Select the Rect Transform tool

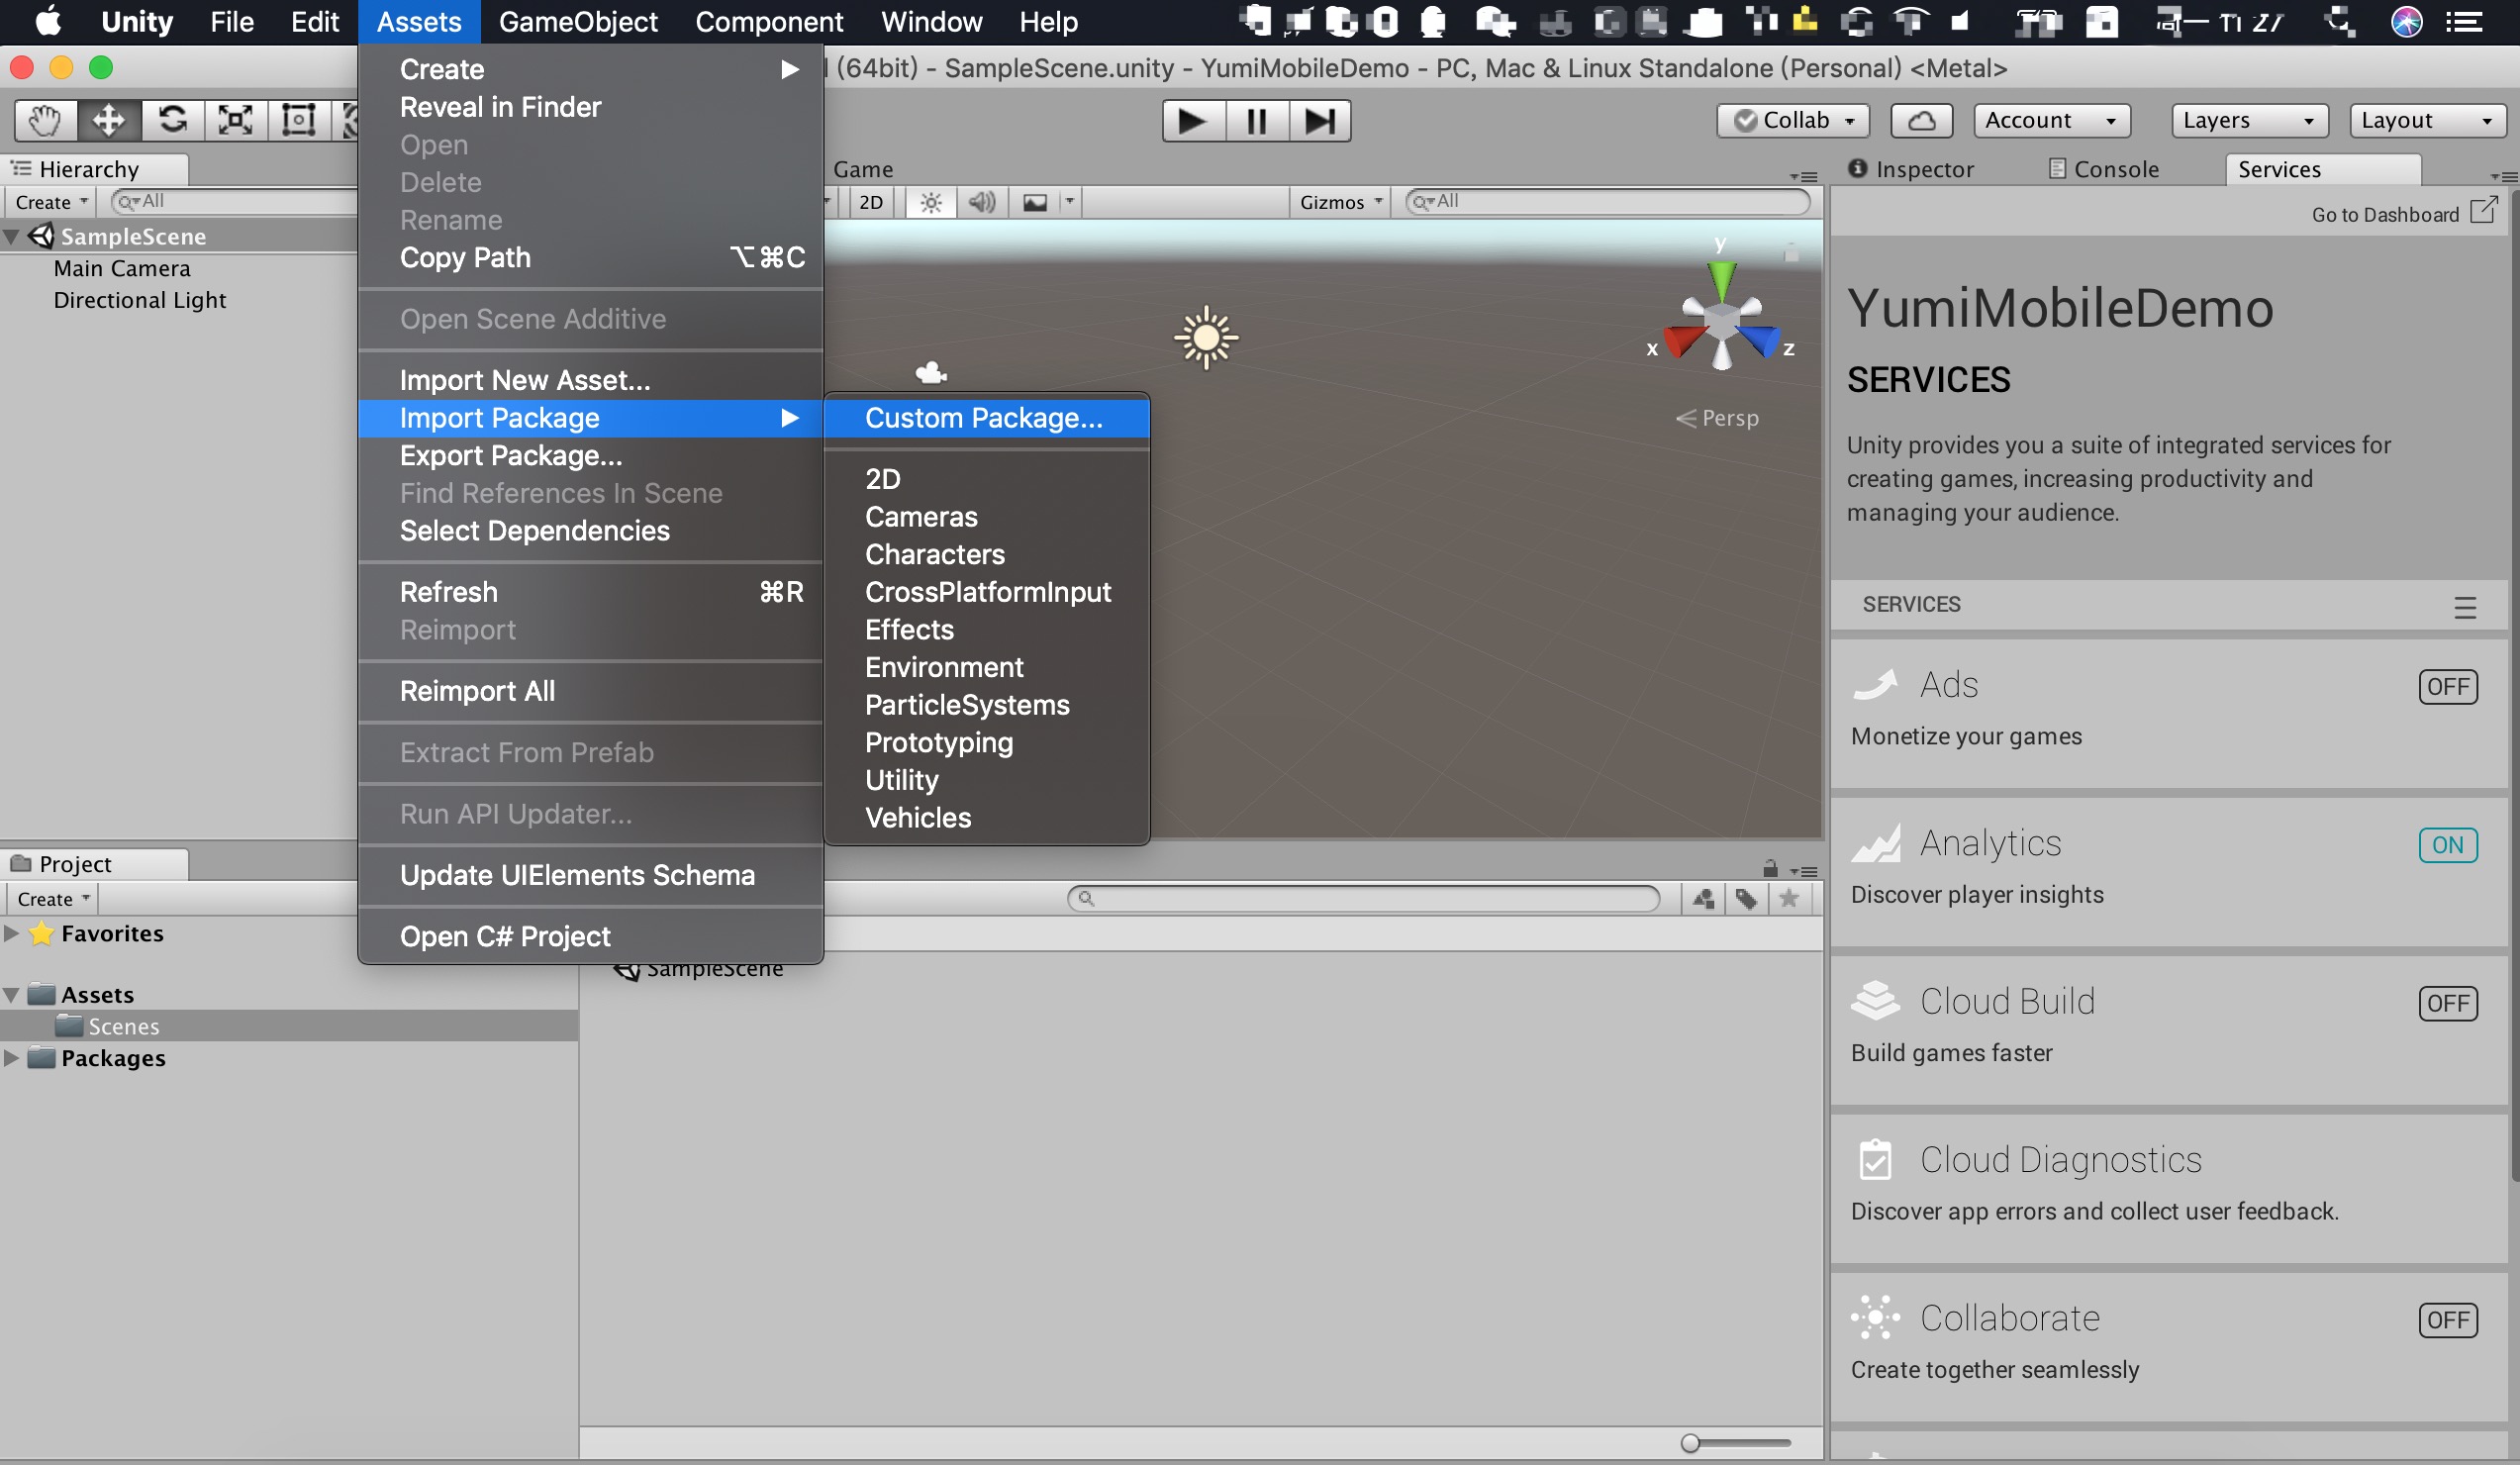(298, 120)
